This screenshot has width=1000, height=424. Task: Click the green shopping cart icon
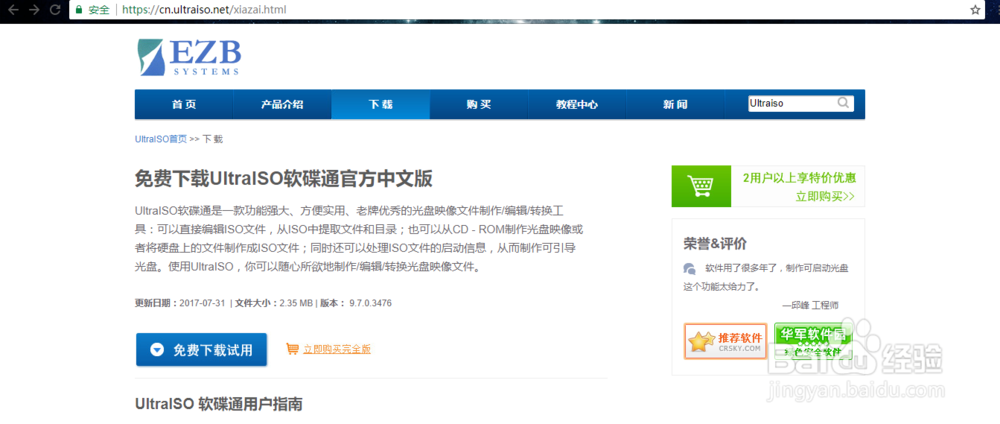(x=701, y=186)
